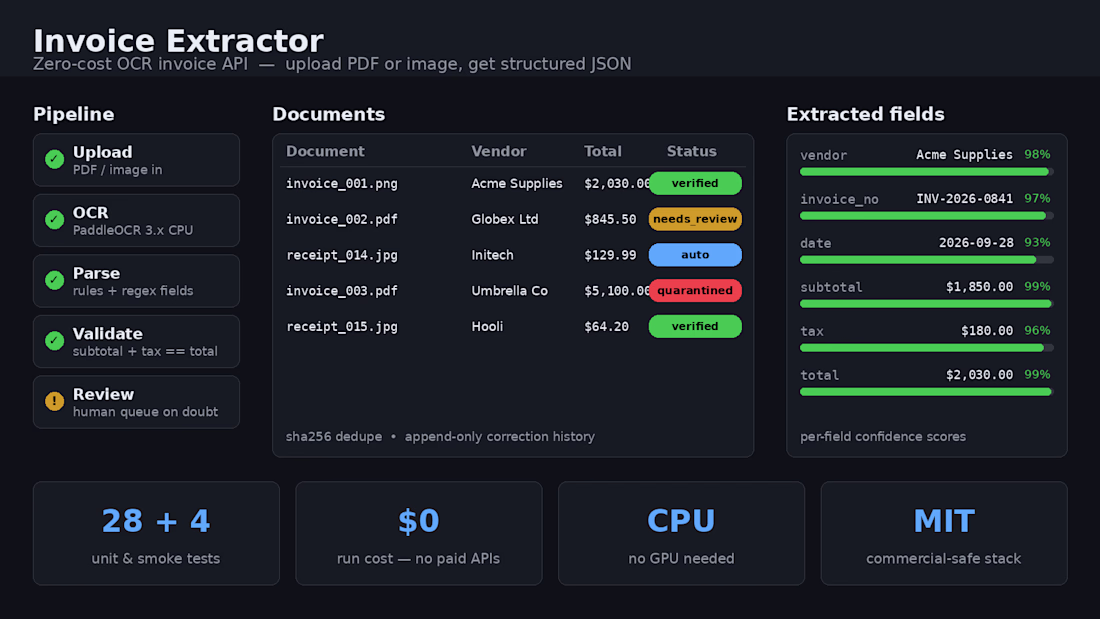Viewport: 1100px width, 619px height.
Task: Click the 'Status' column header
Action: pos(692,152)
